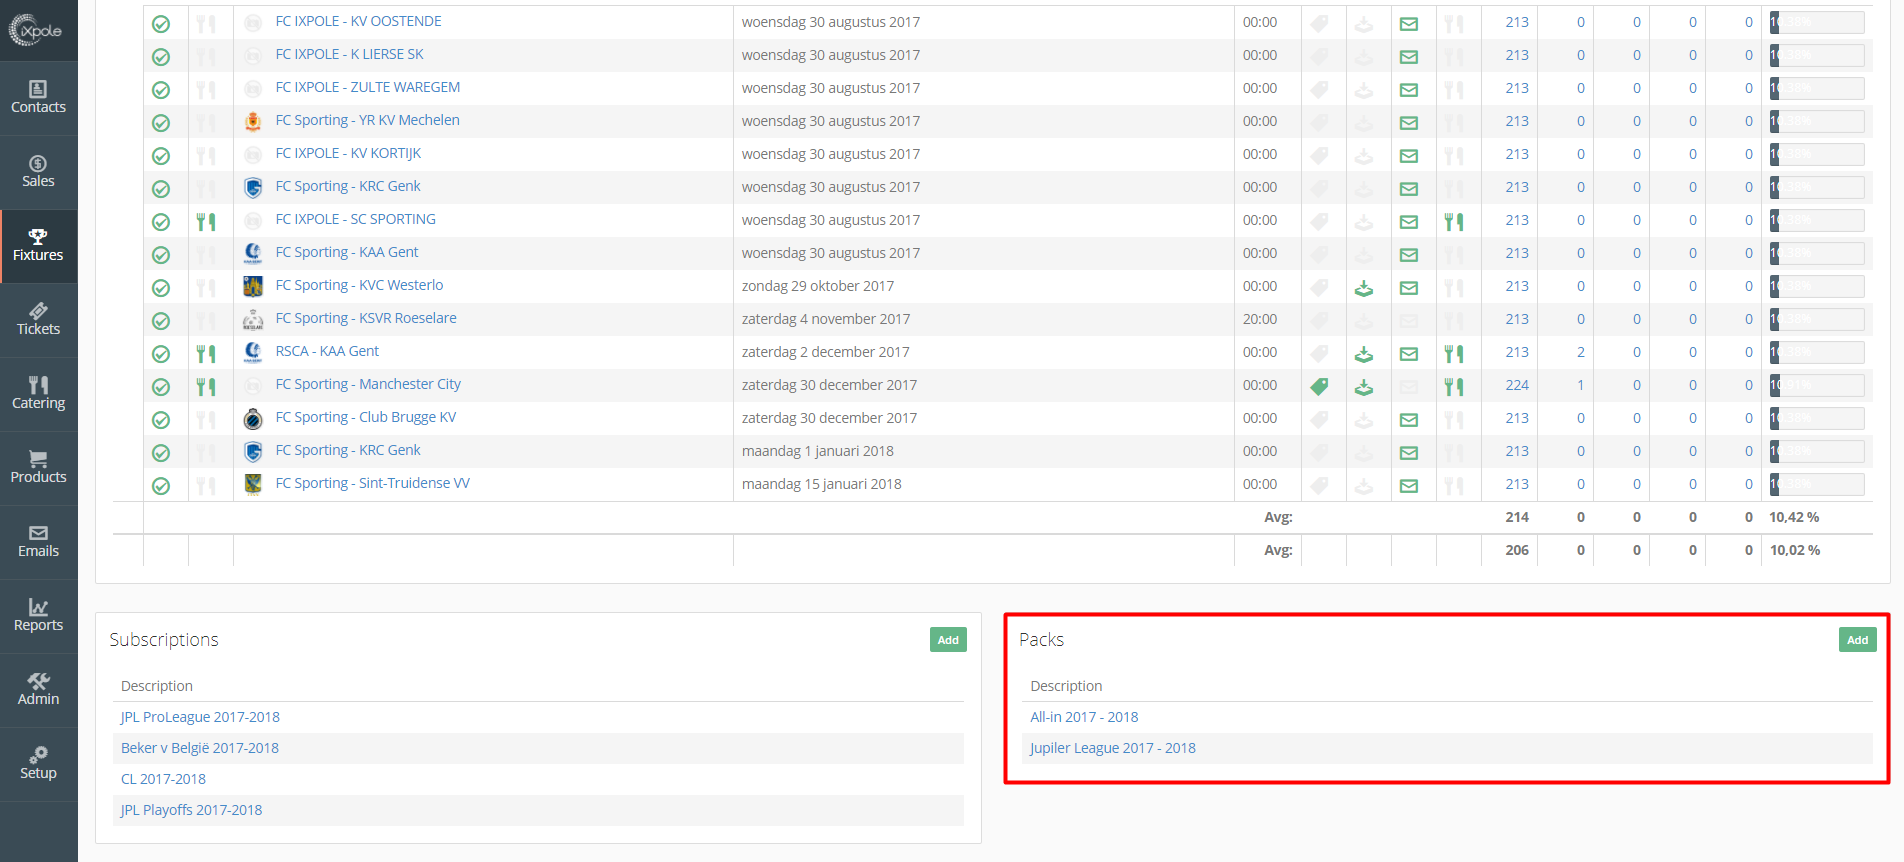This screenshot has height=862, width=1904.
Task: Click email icon for K LIERSE SK fixture
Action: [1409, 57]
